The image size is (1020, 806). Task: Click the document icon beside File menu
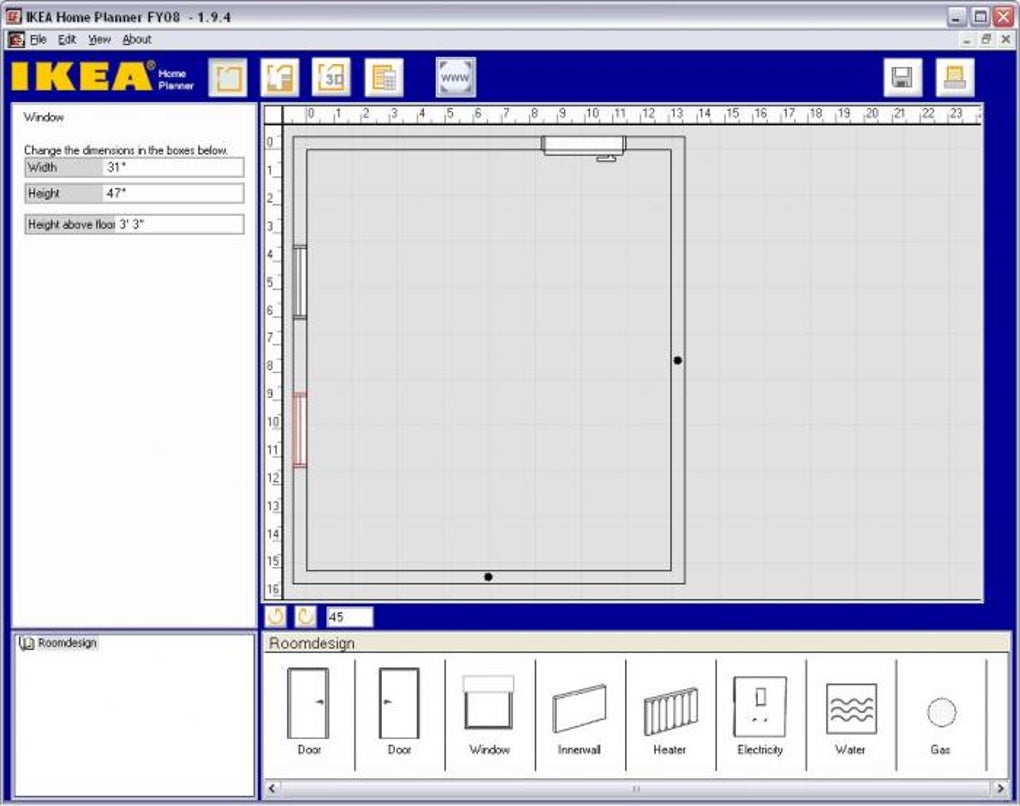[x=16, y=40]
